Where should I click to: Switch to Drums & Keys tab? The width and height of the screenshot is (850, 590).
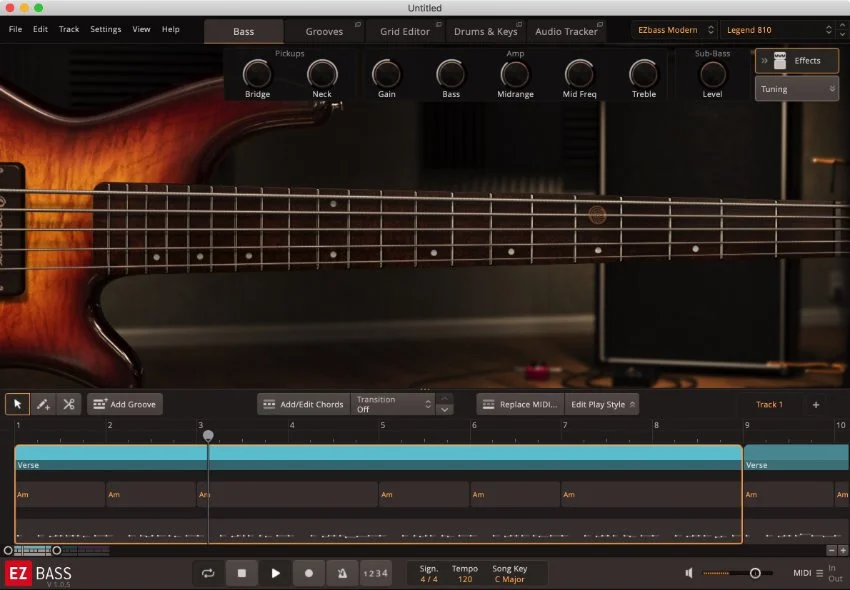pyautogui.click(x=485, y=31)
